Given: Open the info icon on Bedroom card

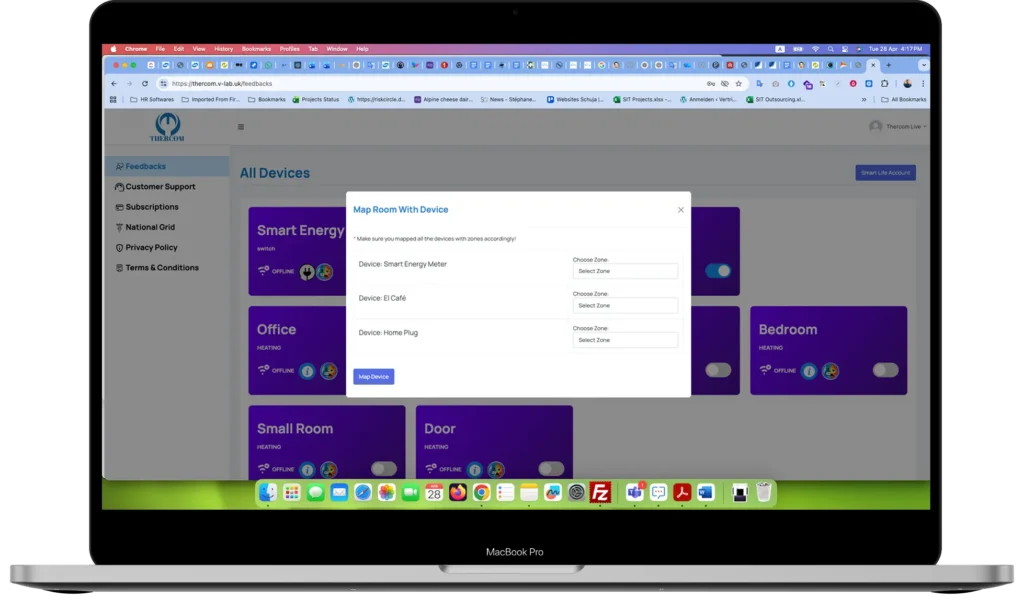Looking at the screenshot, I should click(x=808, y=371).
